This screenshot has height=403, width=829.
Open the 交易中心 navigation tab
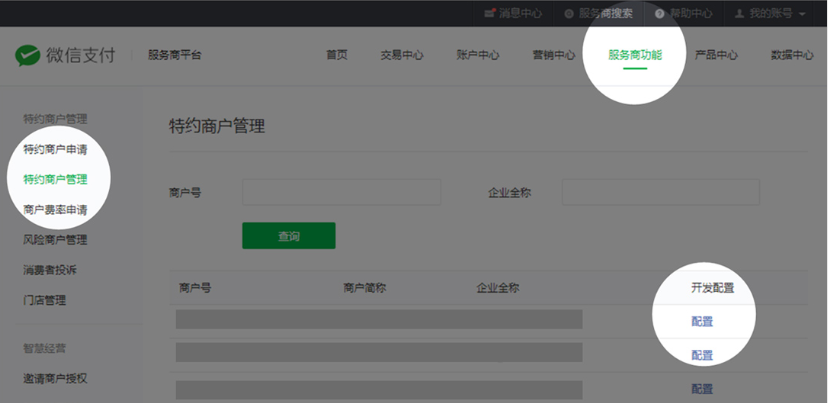[402, 56]
